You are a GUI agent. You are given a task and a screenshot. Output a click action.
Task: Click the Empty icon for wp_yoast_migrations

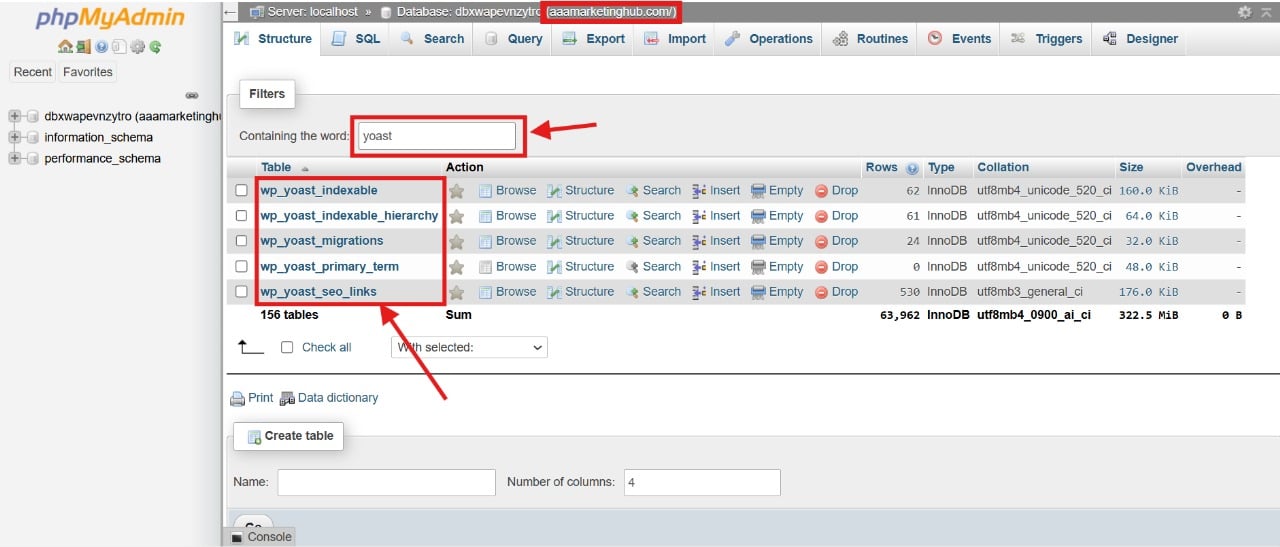[x=758, y=241]
